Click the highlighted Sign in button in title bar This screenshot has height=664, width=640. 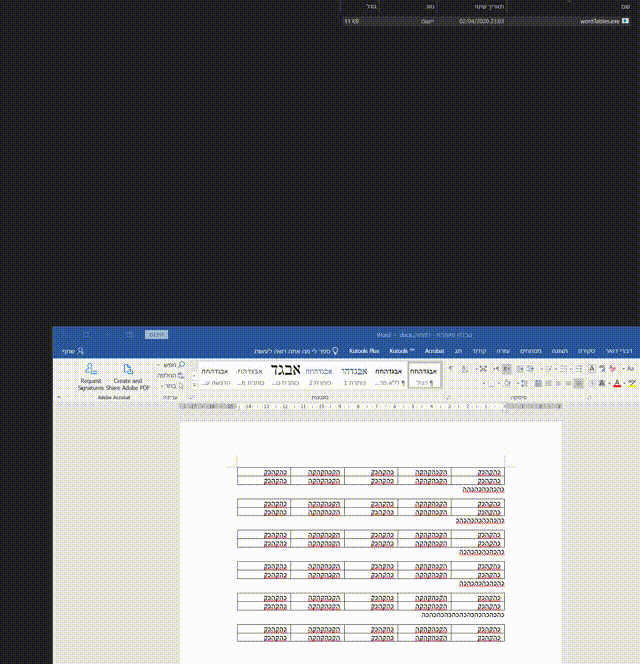(x=156, y=335)
